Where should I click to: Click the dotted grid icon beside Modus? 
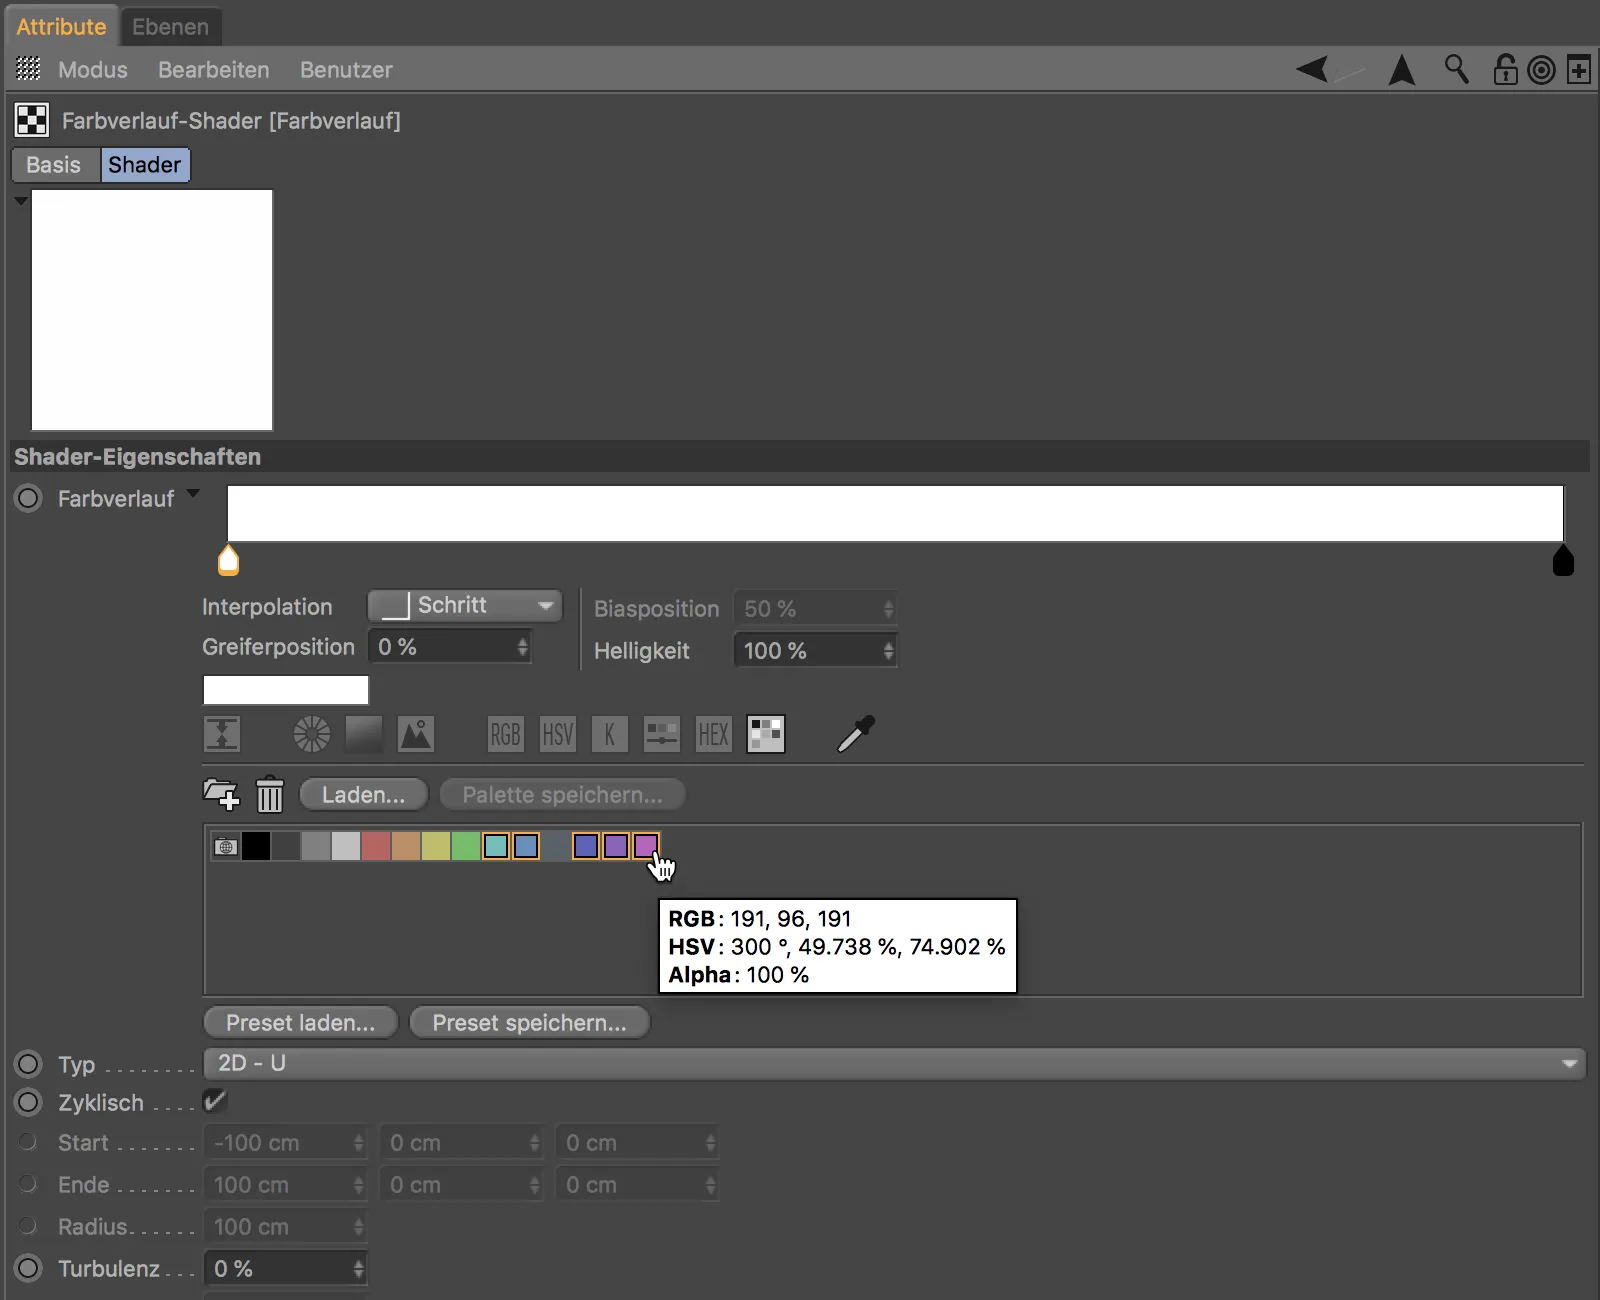coord(29,69)
